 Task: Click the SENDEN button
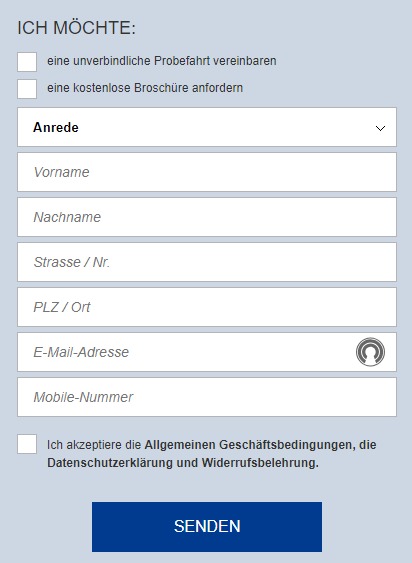[207, 527]
